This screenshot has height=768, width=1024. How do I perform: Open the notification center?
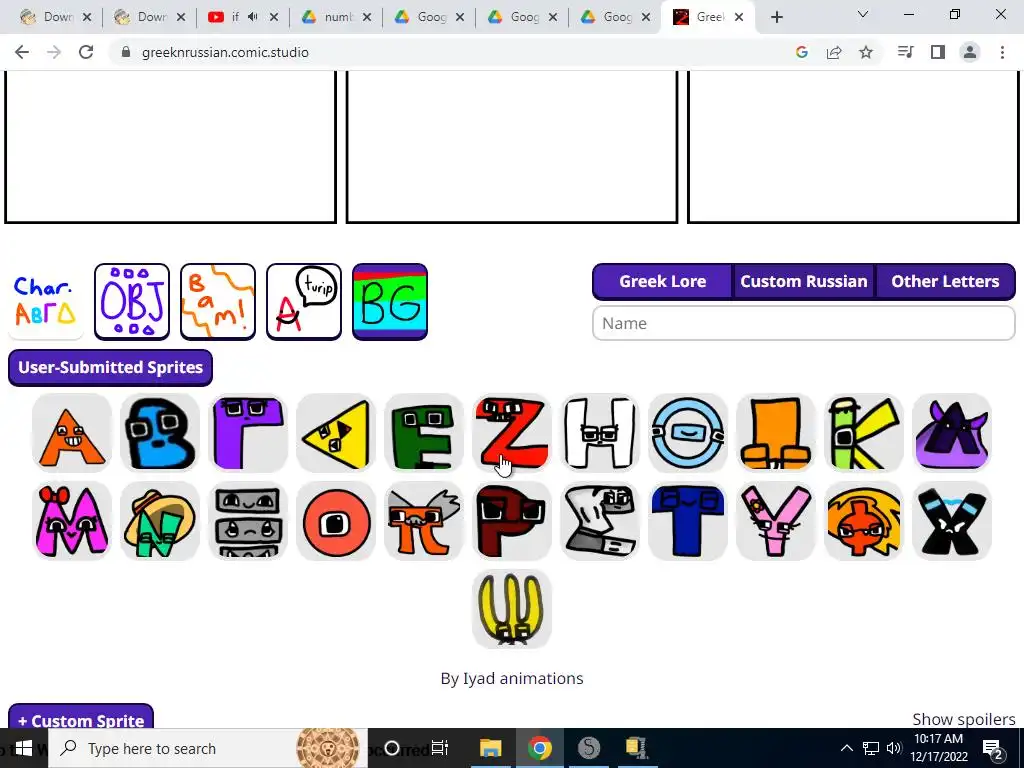click(993, 748)
